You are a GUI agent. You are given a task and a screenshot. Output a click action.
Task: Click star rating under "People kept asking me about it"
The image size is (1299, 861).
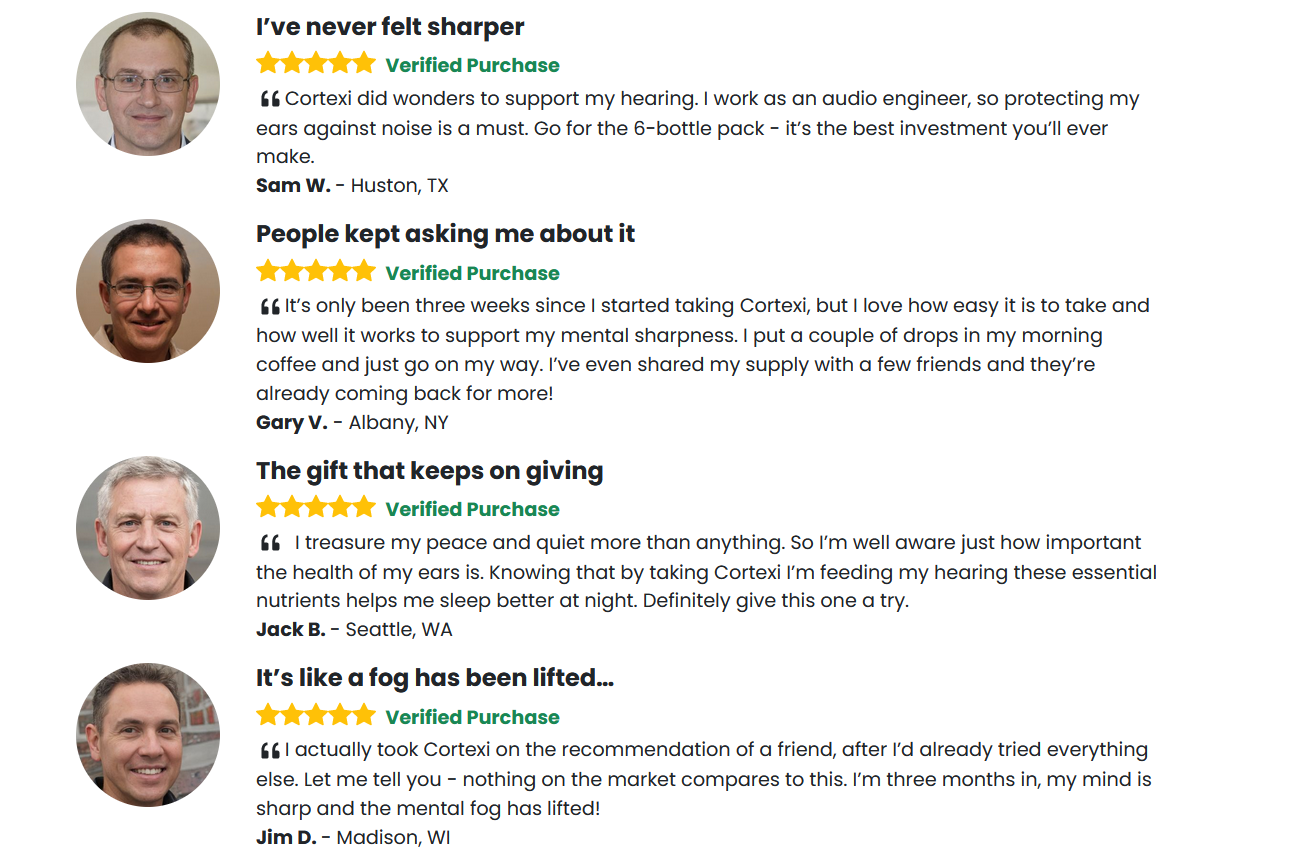(316, 272)
